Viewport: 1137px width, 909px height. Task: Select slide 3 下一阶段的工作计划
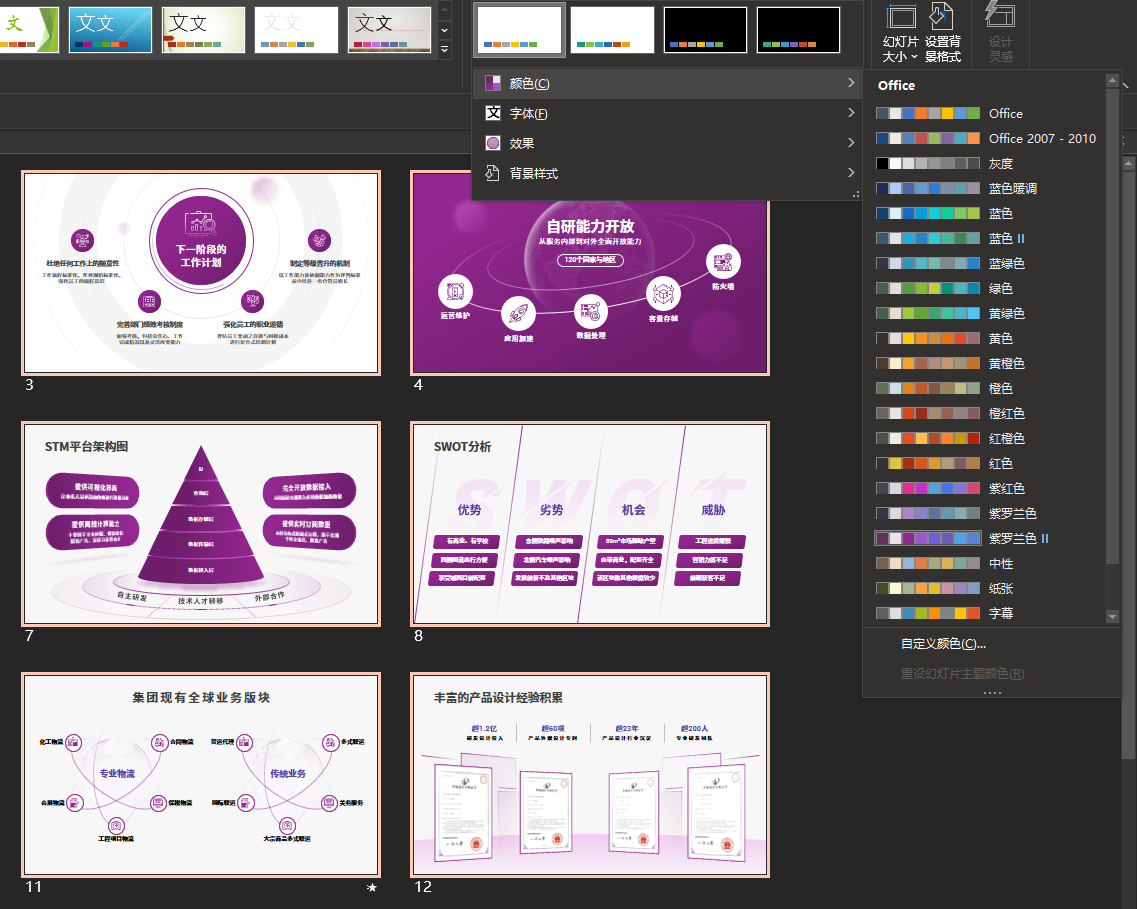(x=201, y=273)
